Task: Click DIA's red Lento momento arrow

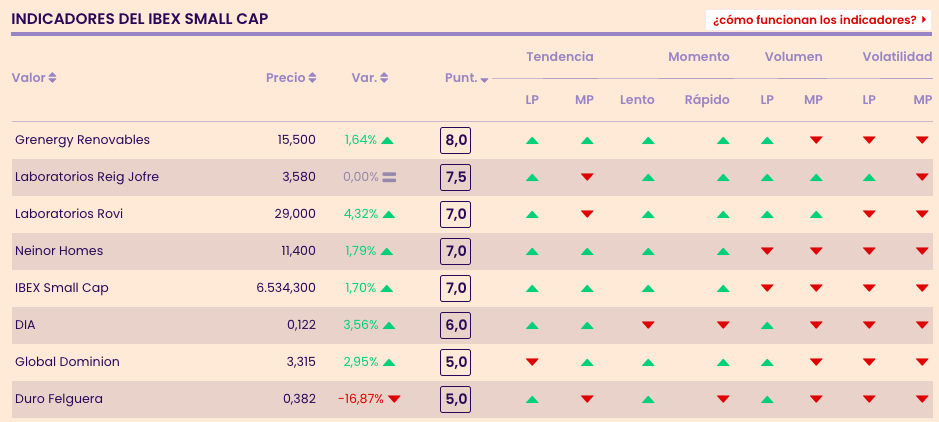Action: tap(648, 325)
